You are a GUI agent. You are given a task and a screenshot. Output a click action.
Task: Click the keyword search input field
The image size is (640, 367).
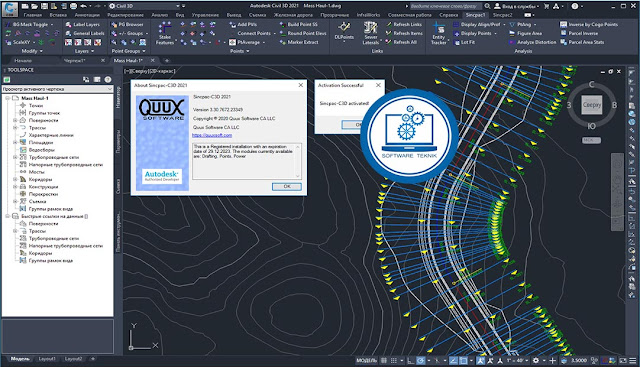pyautogui.click(x=446, y=6)
